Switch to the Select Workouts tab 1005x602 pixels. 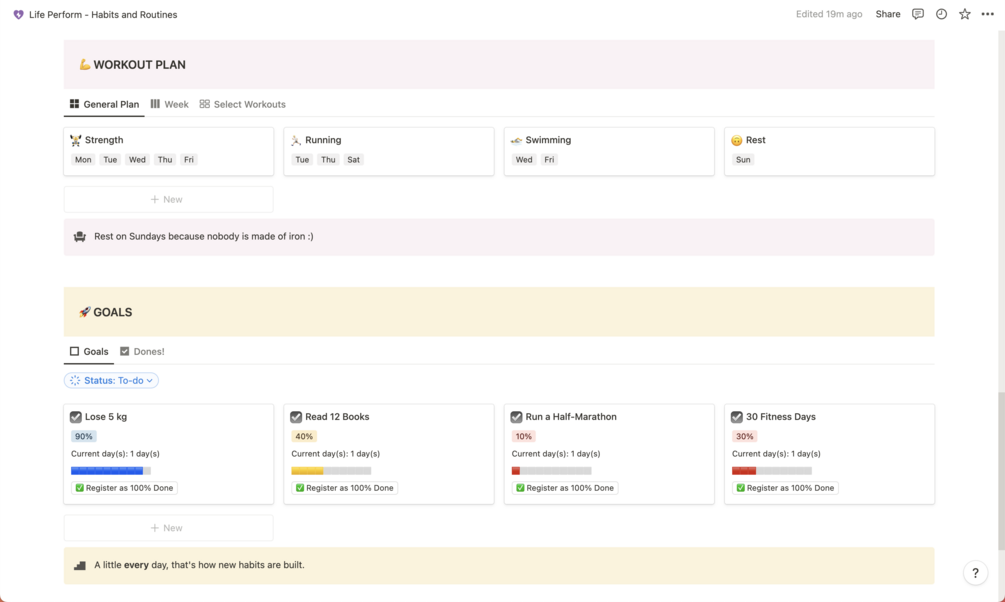coord(243,104)
